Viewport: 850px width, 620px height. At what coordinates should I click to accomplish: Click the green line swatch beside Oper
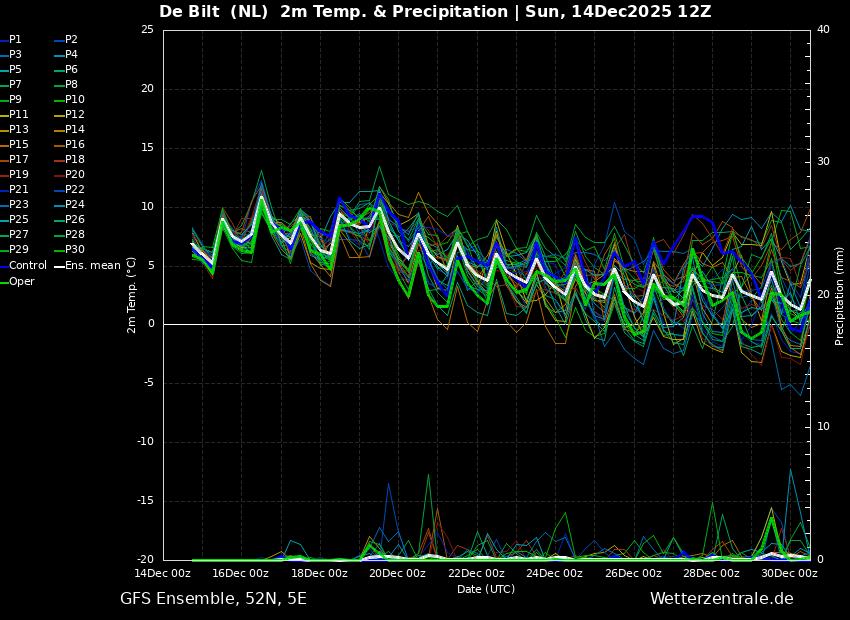[4, 282]
